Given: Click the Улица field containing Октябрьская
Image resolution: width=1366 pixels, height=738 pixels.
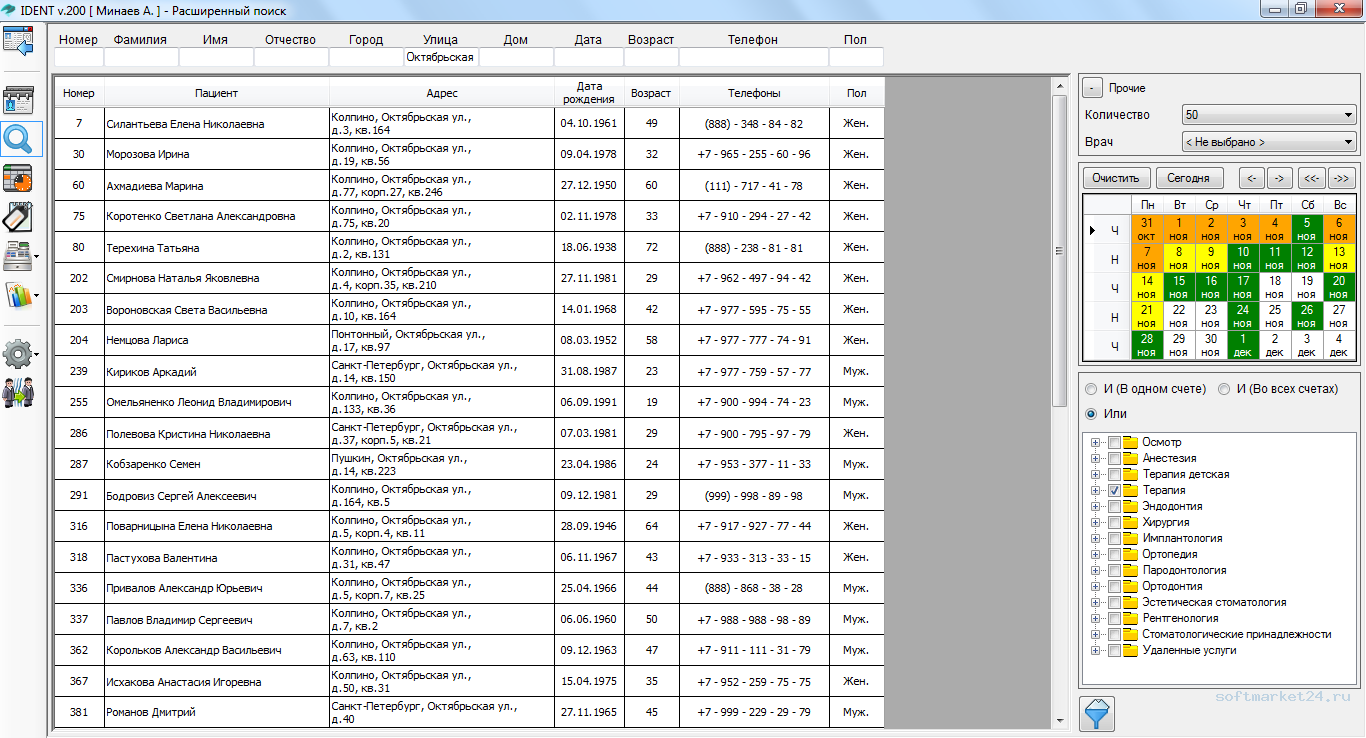Looking at the screenshot, I should [440, 57].
